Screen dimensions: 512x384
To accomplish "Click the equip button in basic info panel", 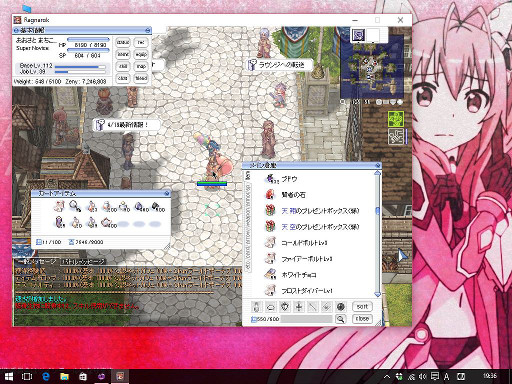I will pyautogui.click(x=141, y=54).
